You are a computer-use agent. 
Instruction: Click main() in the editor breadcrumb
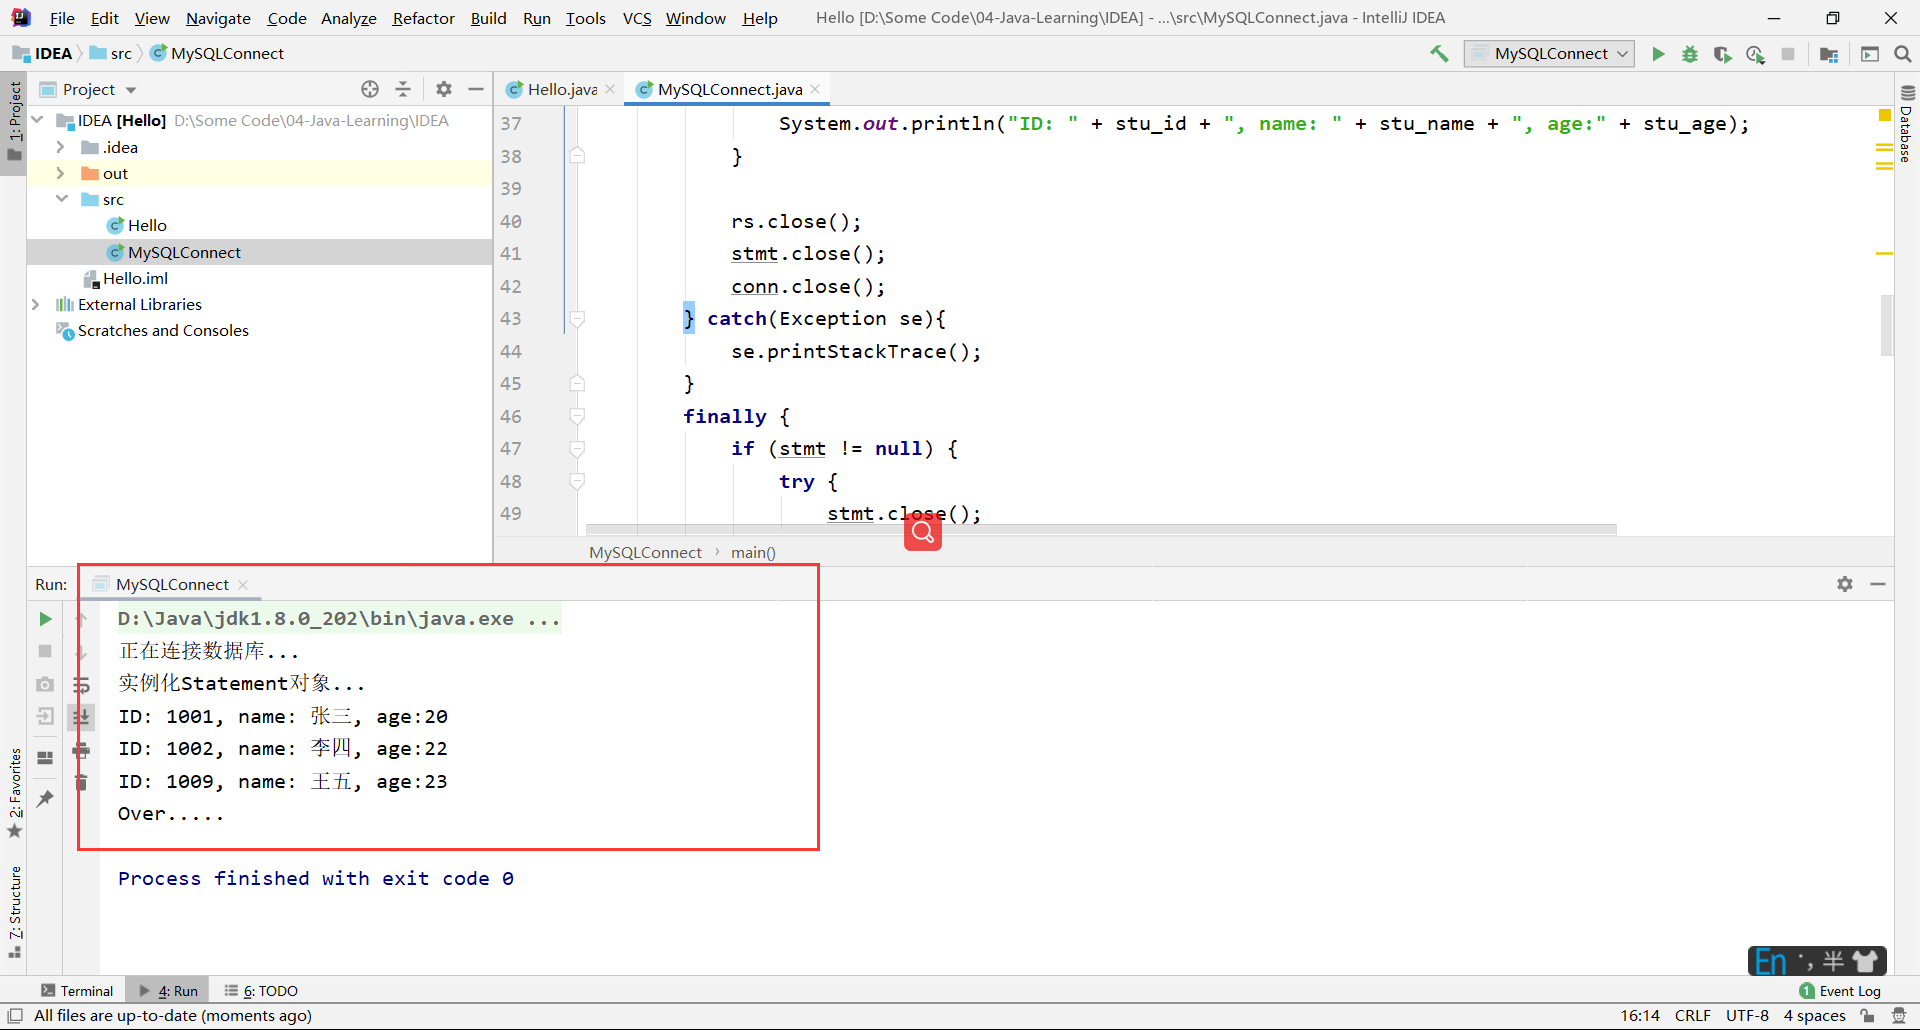point(753,552)
